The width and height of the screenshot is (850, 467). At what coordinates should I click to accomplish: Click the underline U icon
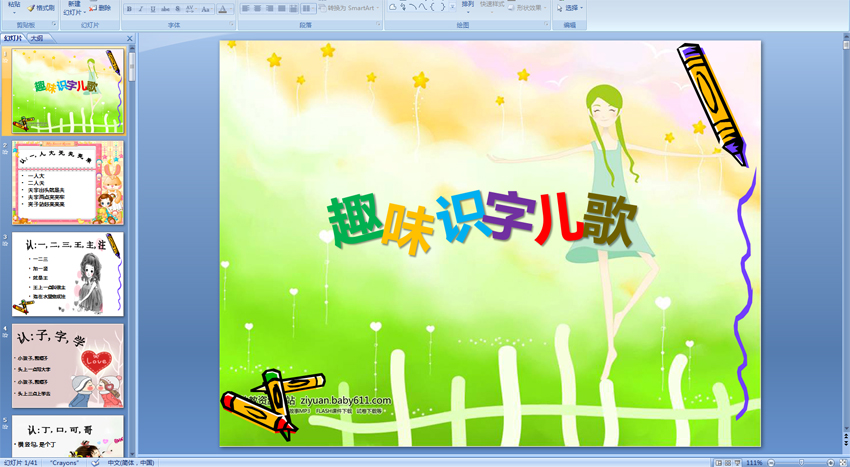(151, 9)
